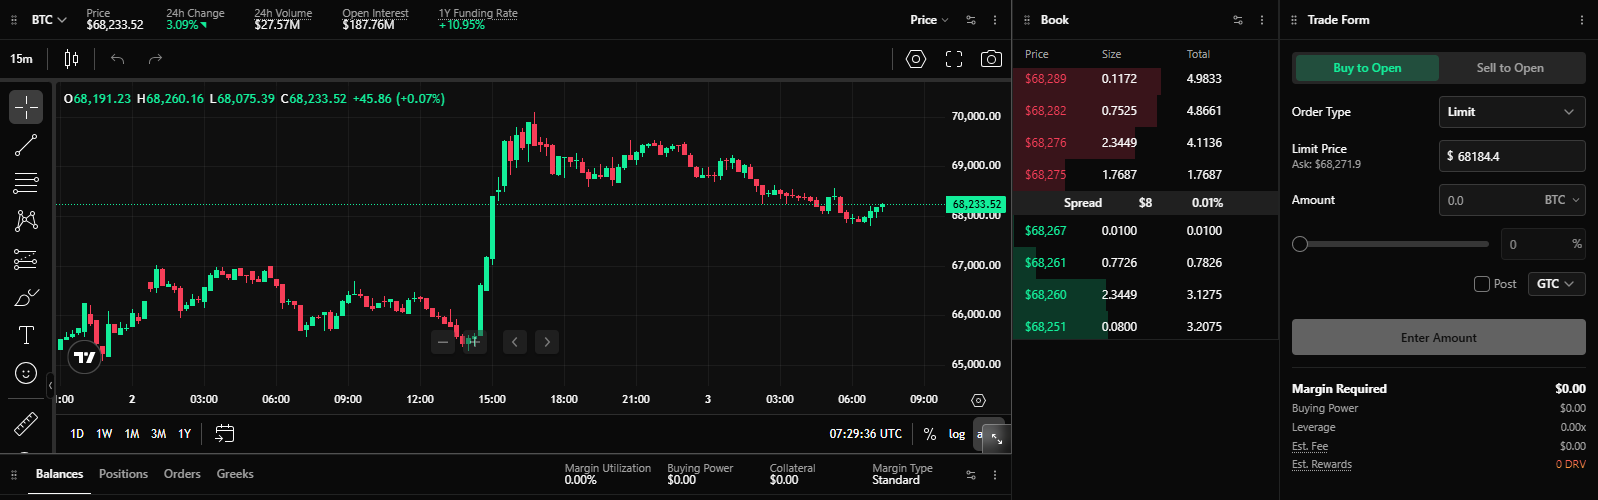The height and width of the screenshot is (500, 1598).
Task: Select Buy to Open side
Action: (1367, 68)
